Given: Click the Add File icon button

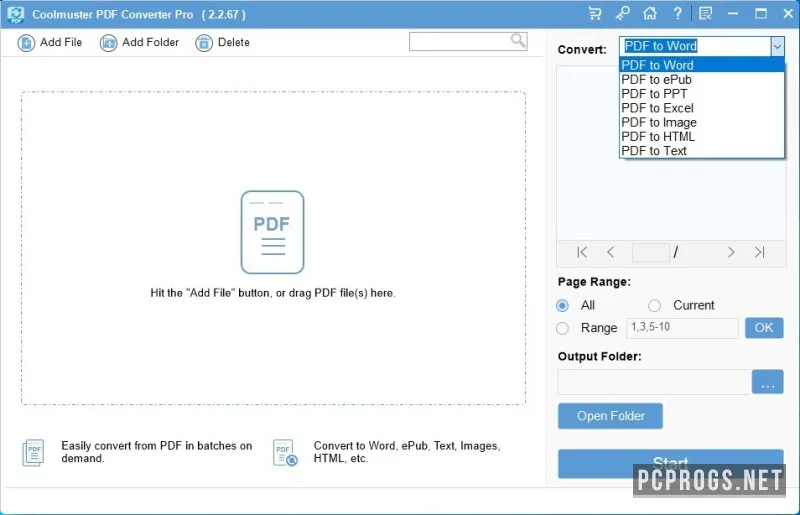Looking at the screenshot, I should tap(26, 43).
